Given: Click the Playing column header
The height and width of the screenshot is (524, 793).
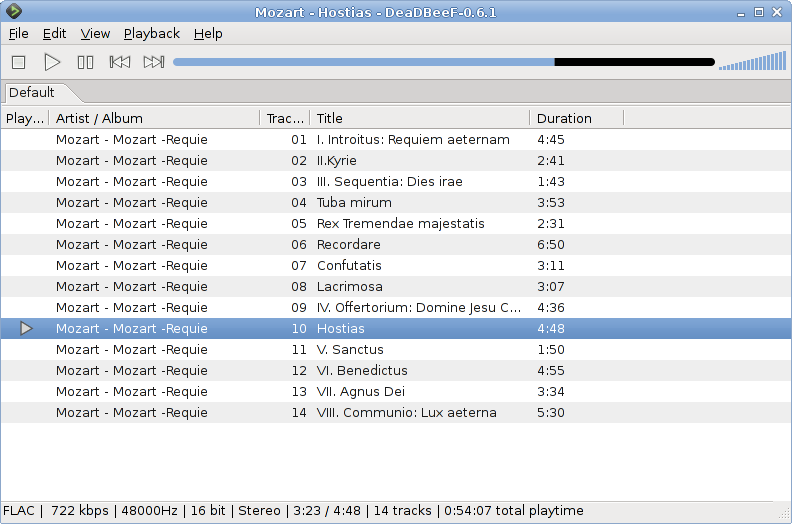Looking at the screenshot, I should tap(25, 118).
